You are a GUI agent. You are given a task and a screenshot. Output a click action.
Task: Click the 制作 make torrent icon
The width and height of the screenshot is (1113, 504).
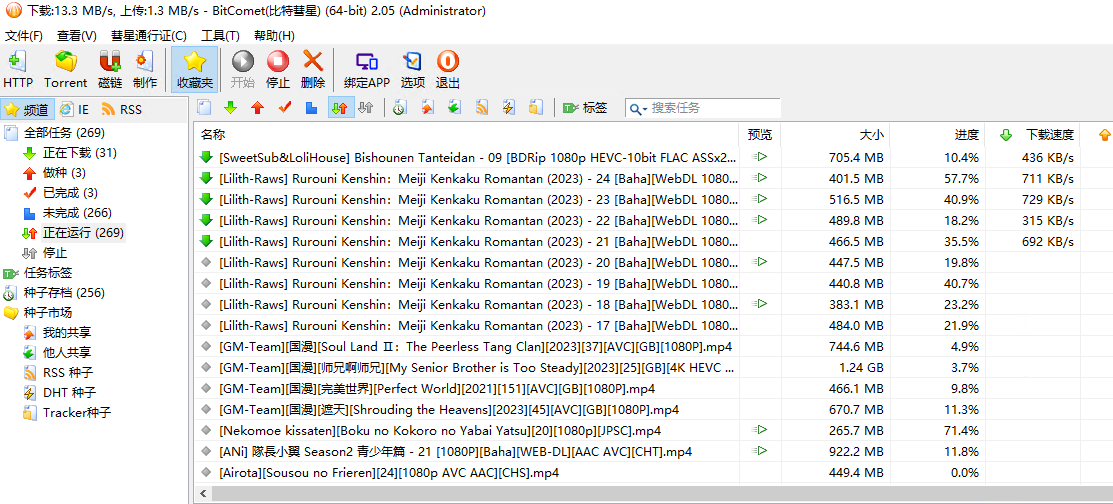click(145, 69)
